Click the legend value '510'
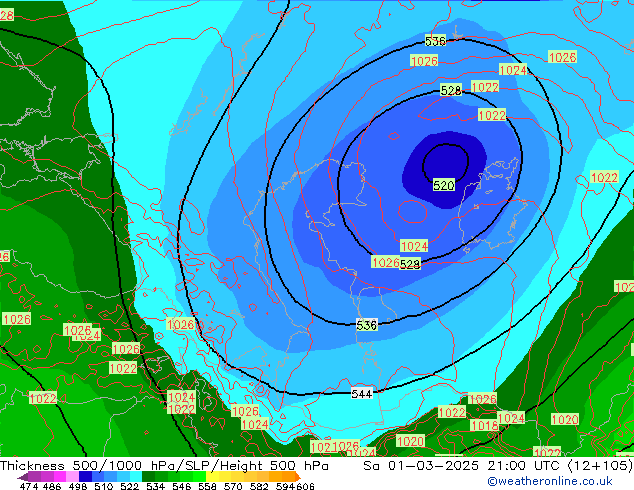This screenshot has height=490, width=634. pyautogui.click(x=104, y=486)
